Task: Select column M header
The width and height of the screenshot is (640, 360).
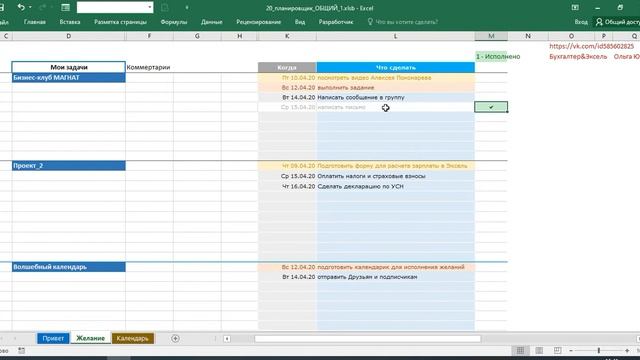Action: pyautogui.click(x=491, y=36)
